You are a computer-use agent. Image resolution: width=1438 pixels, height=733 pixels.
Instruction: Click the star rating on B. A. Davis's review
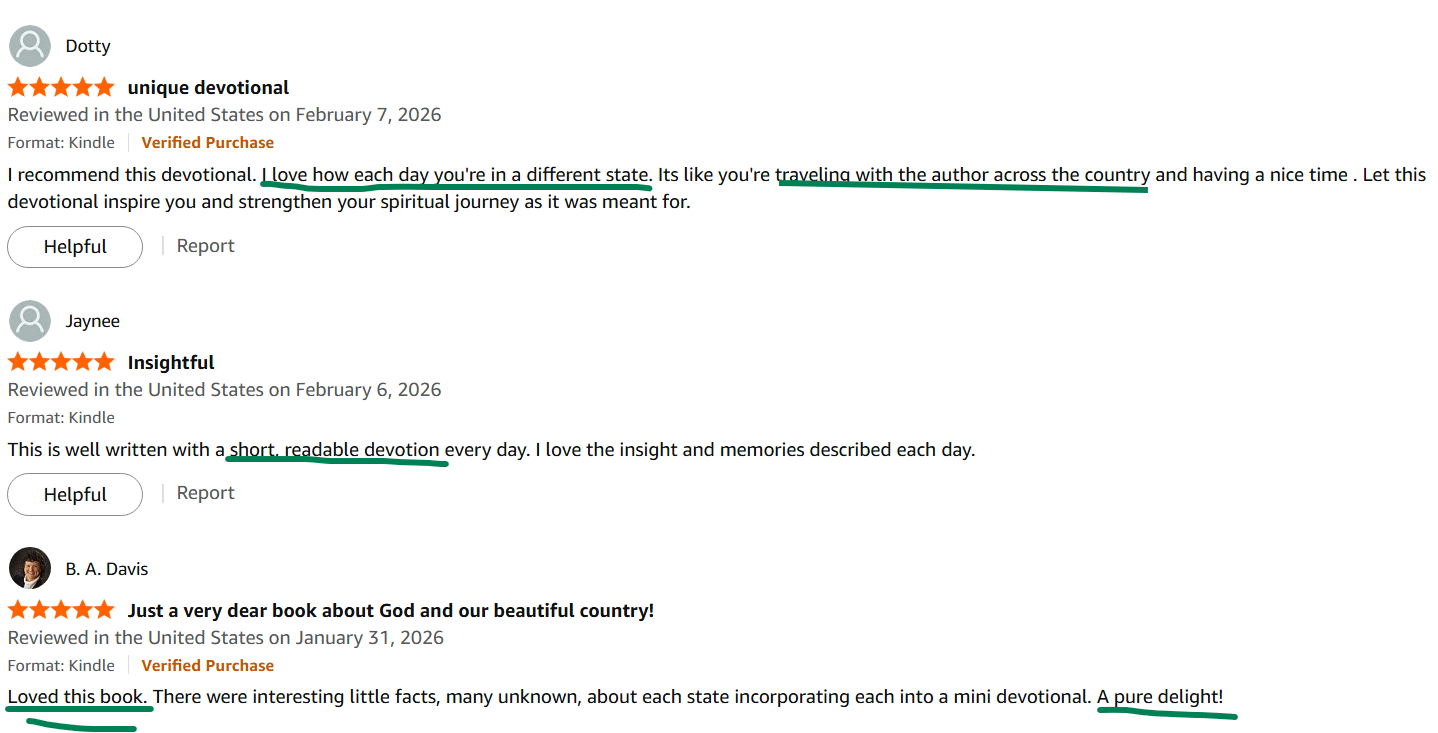pos(61,610)
